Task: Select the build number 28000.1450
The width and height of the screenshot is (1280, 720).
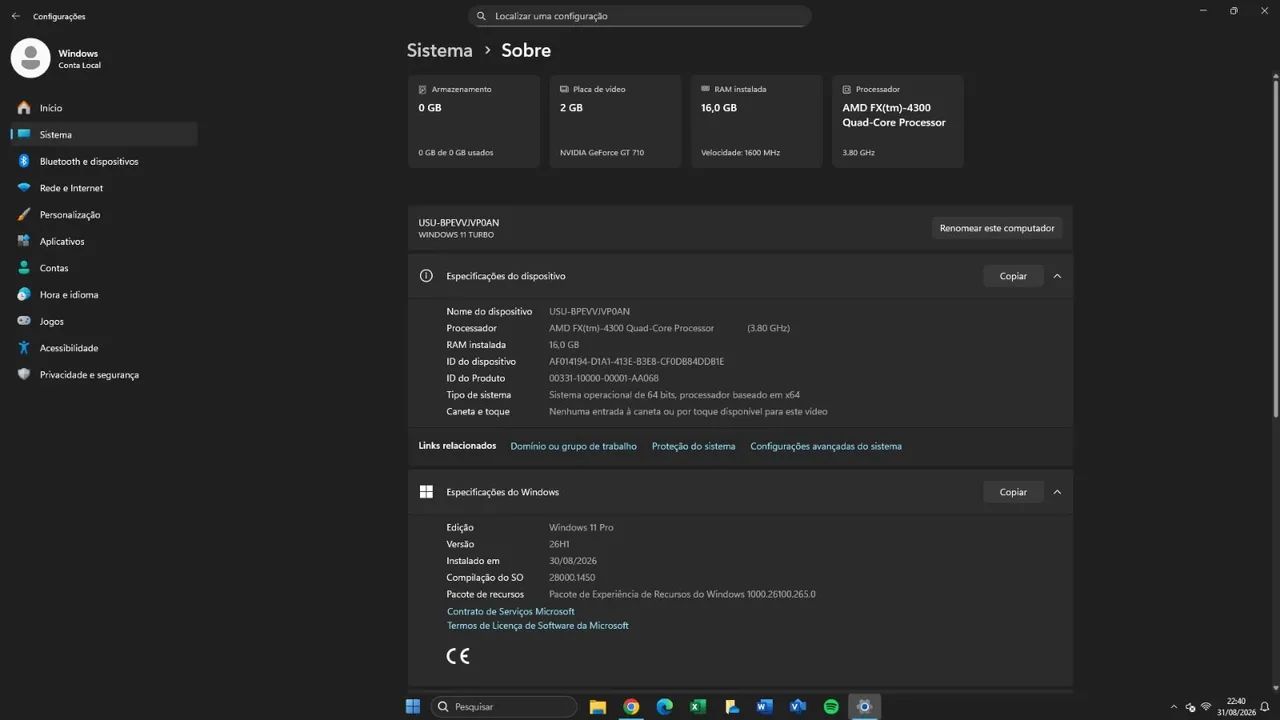Action: coord(572,578)
